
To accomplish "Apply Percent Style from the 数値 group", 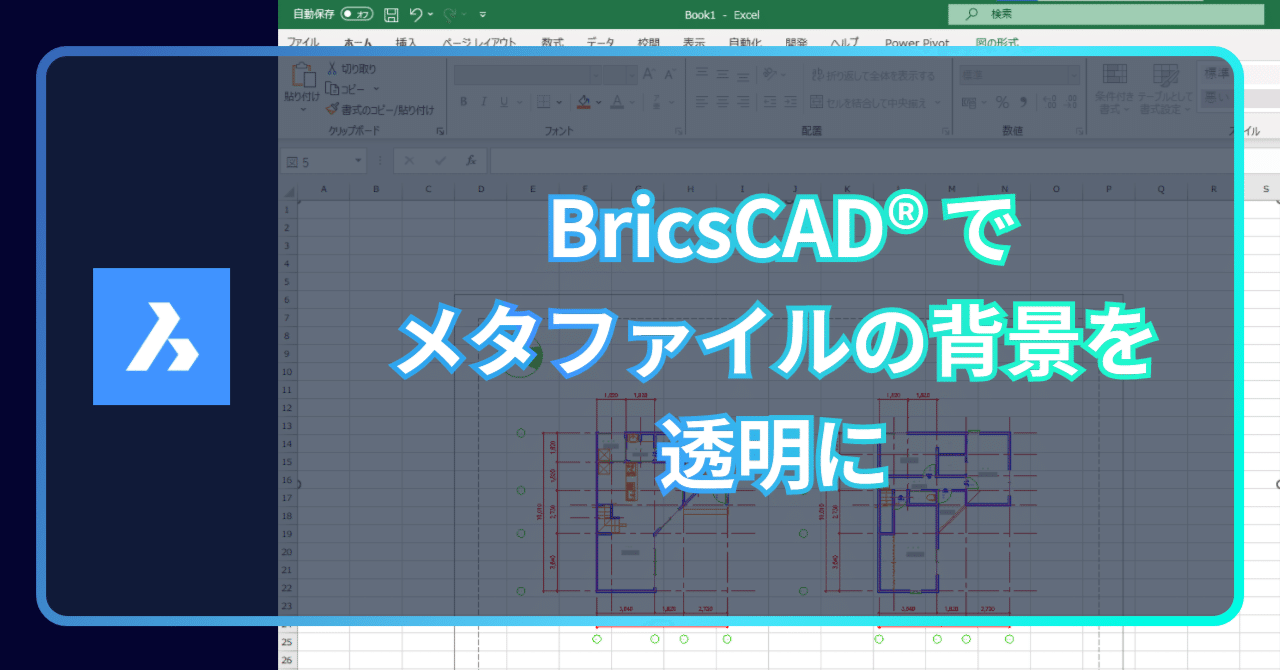I will tap(1002, 102).
